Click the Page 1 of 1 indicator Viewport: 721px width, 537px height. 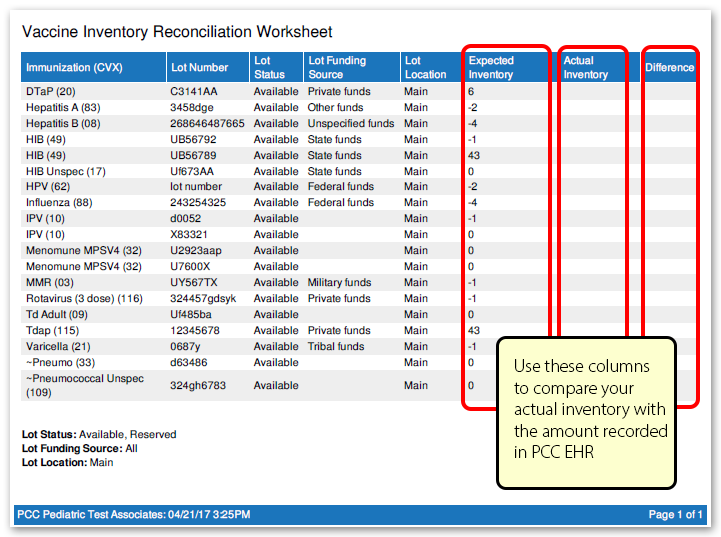(x=675, y=514)
